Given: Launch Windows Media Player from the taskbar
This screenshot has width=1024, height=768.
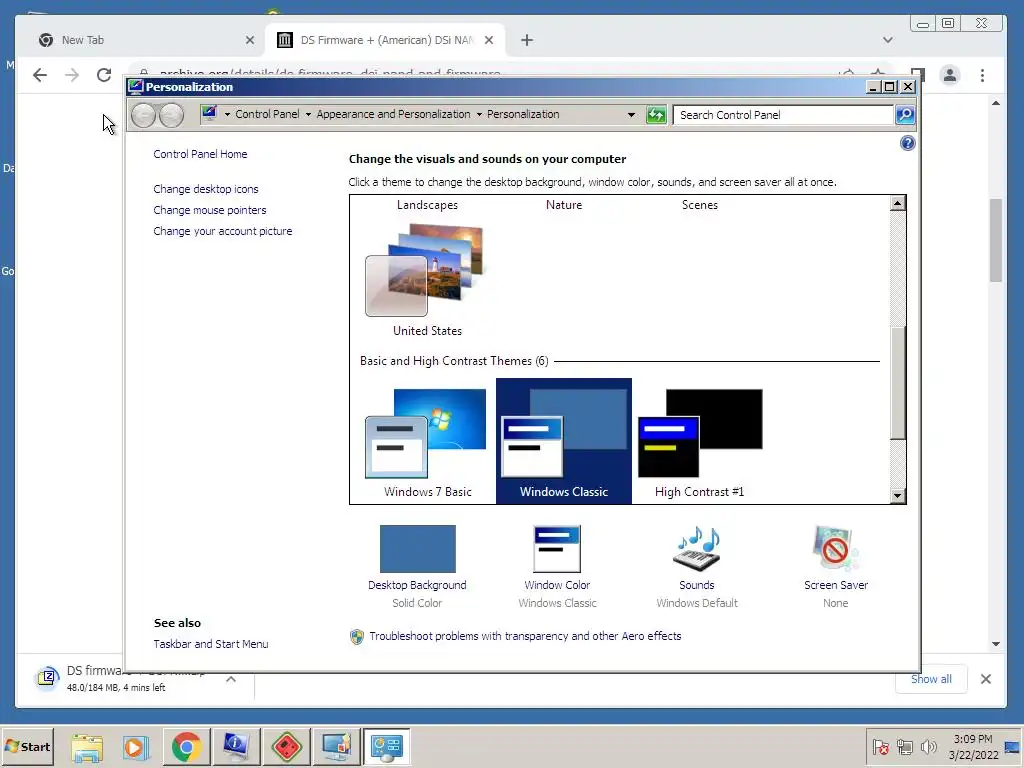Looking at the screenshot, I should [x=136, y=747].
